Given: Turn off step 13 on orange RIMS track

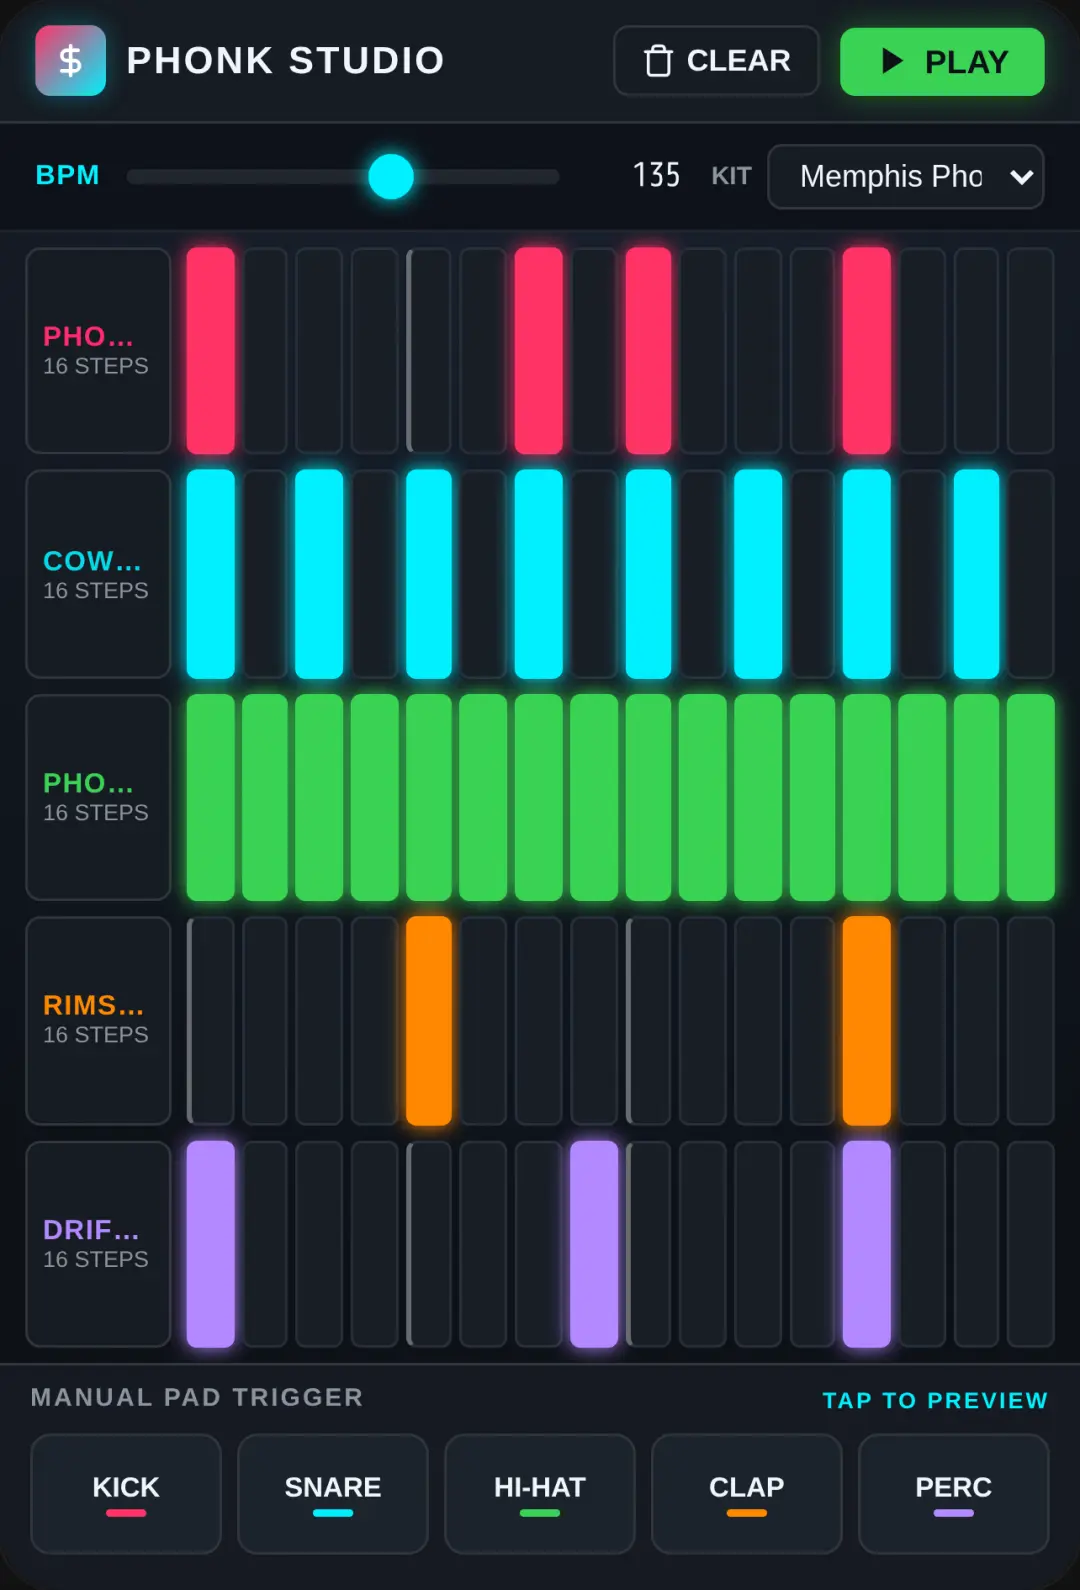Looking at the screenshot, I should pos(867,1021).
